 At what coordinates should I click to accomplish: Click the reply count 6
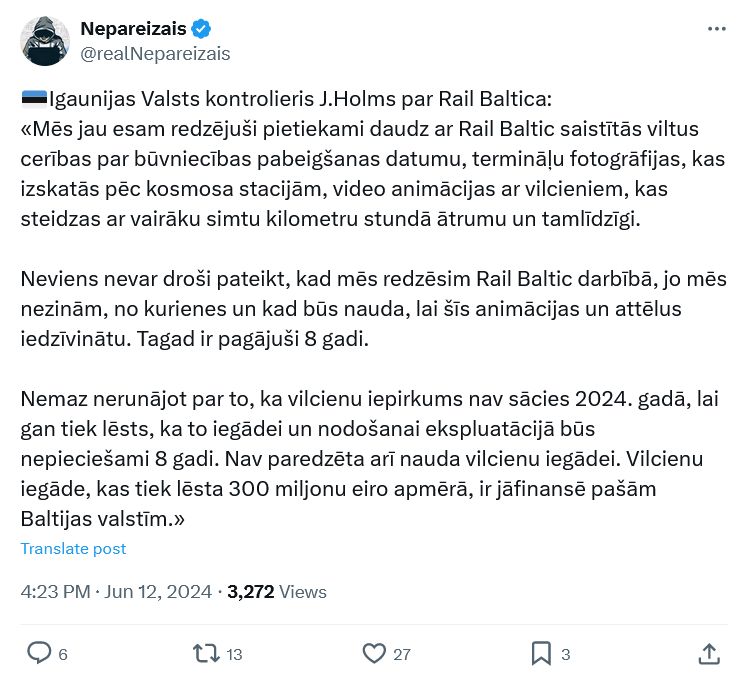pyautogui.click(x=63, y=654)
